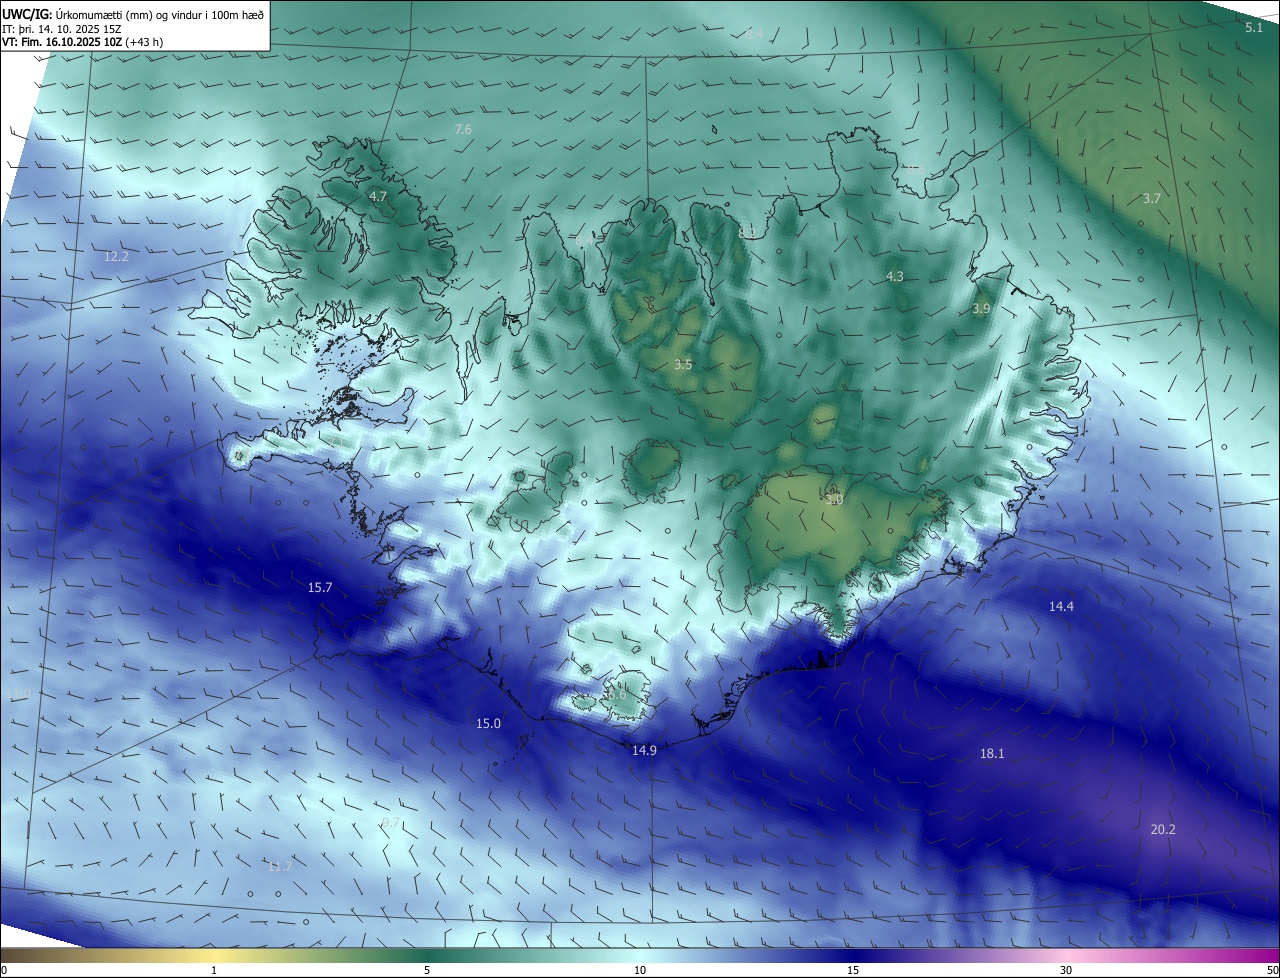
Task: Click the '10' tick label on the colour scale
Action: tap(640, 970)
